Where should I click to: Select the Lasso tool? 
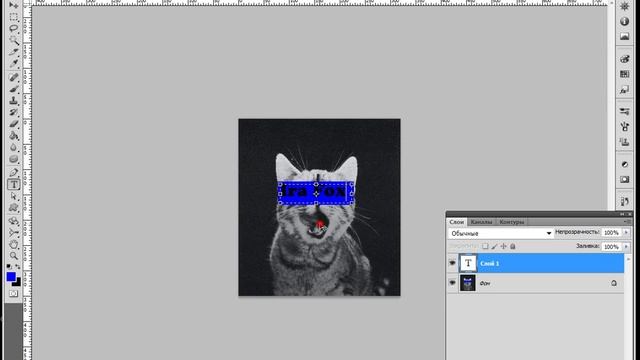pos(13,29)
